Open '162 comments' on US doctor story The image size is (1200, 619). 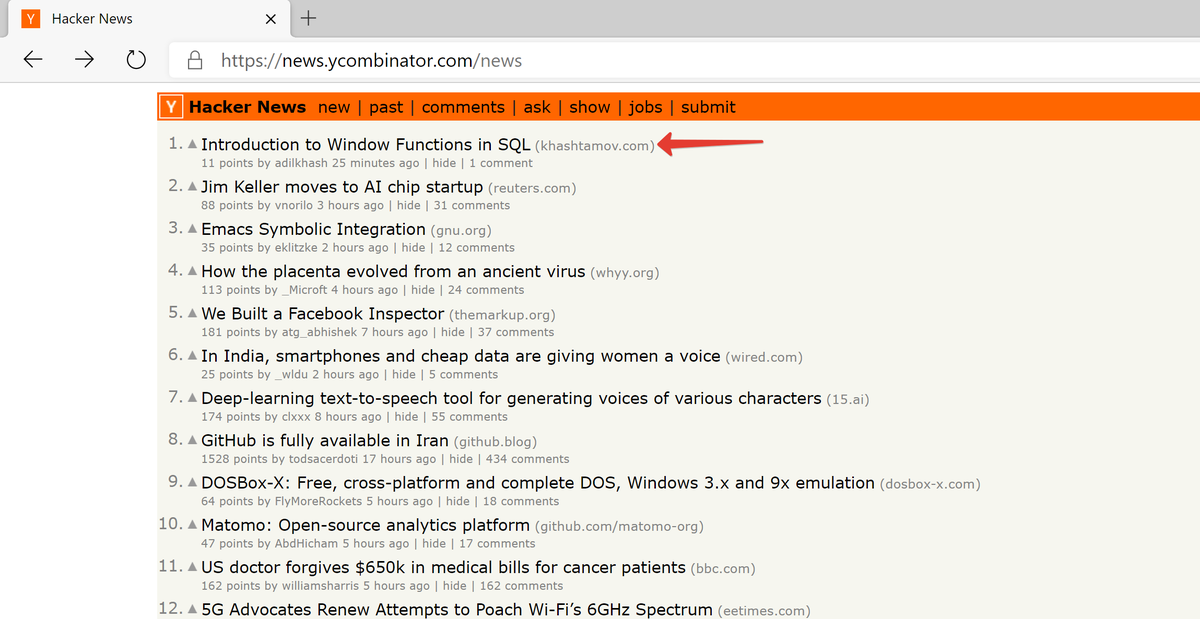(520, 585)
